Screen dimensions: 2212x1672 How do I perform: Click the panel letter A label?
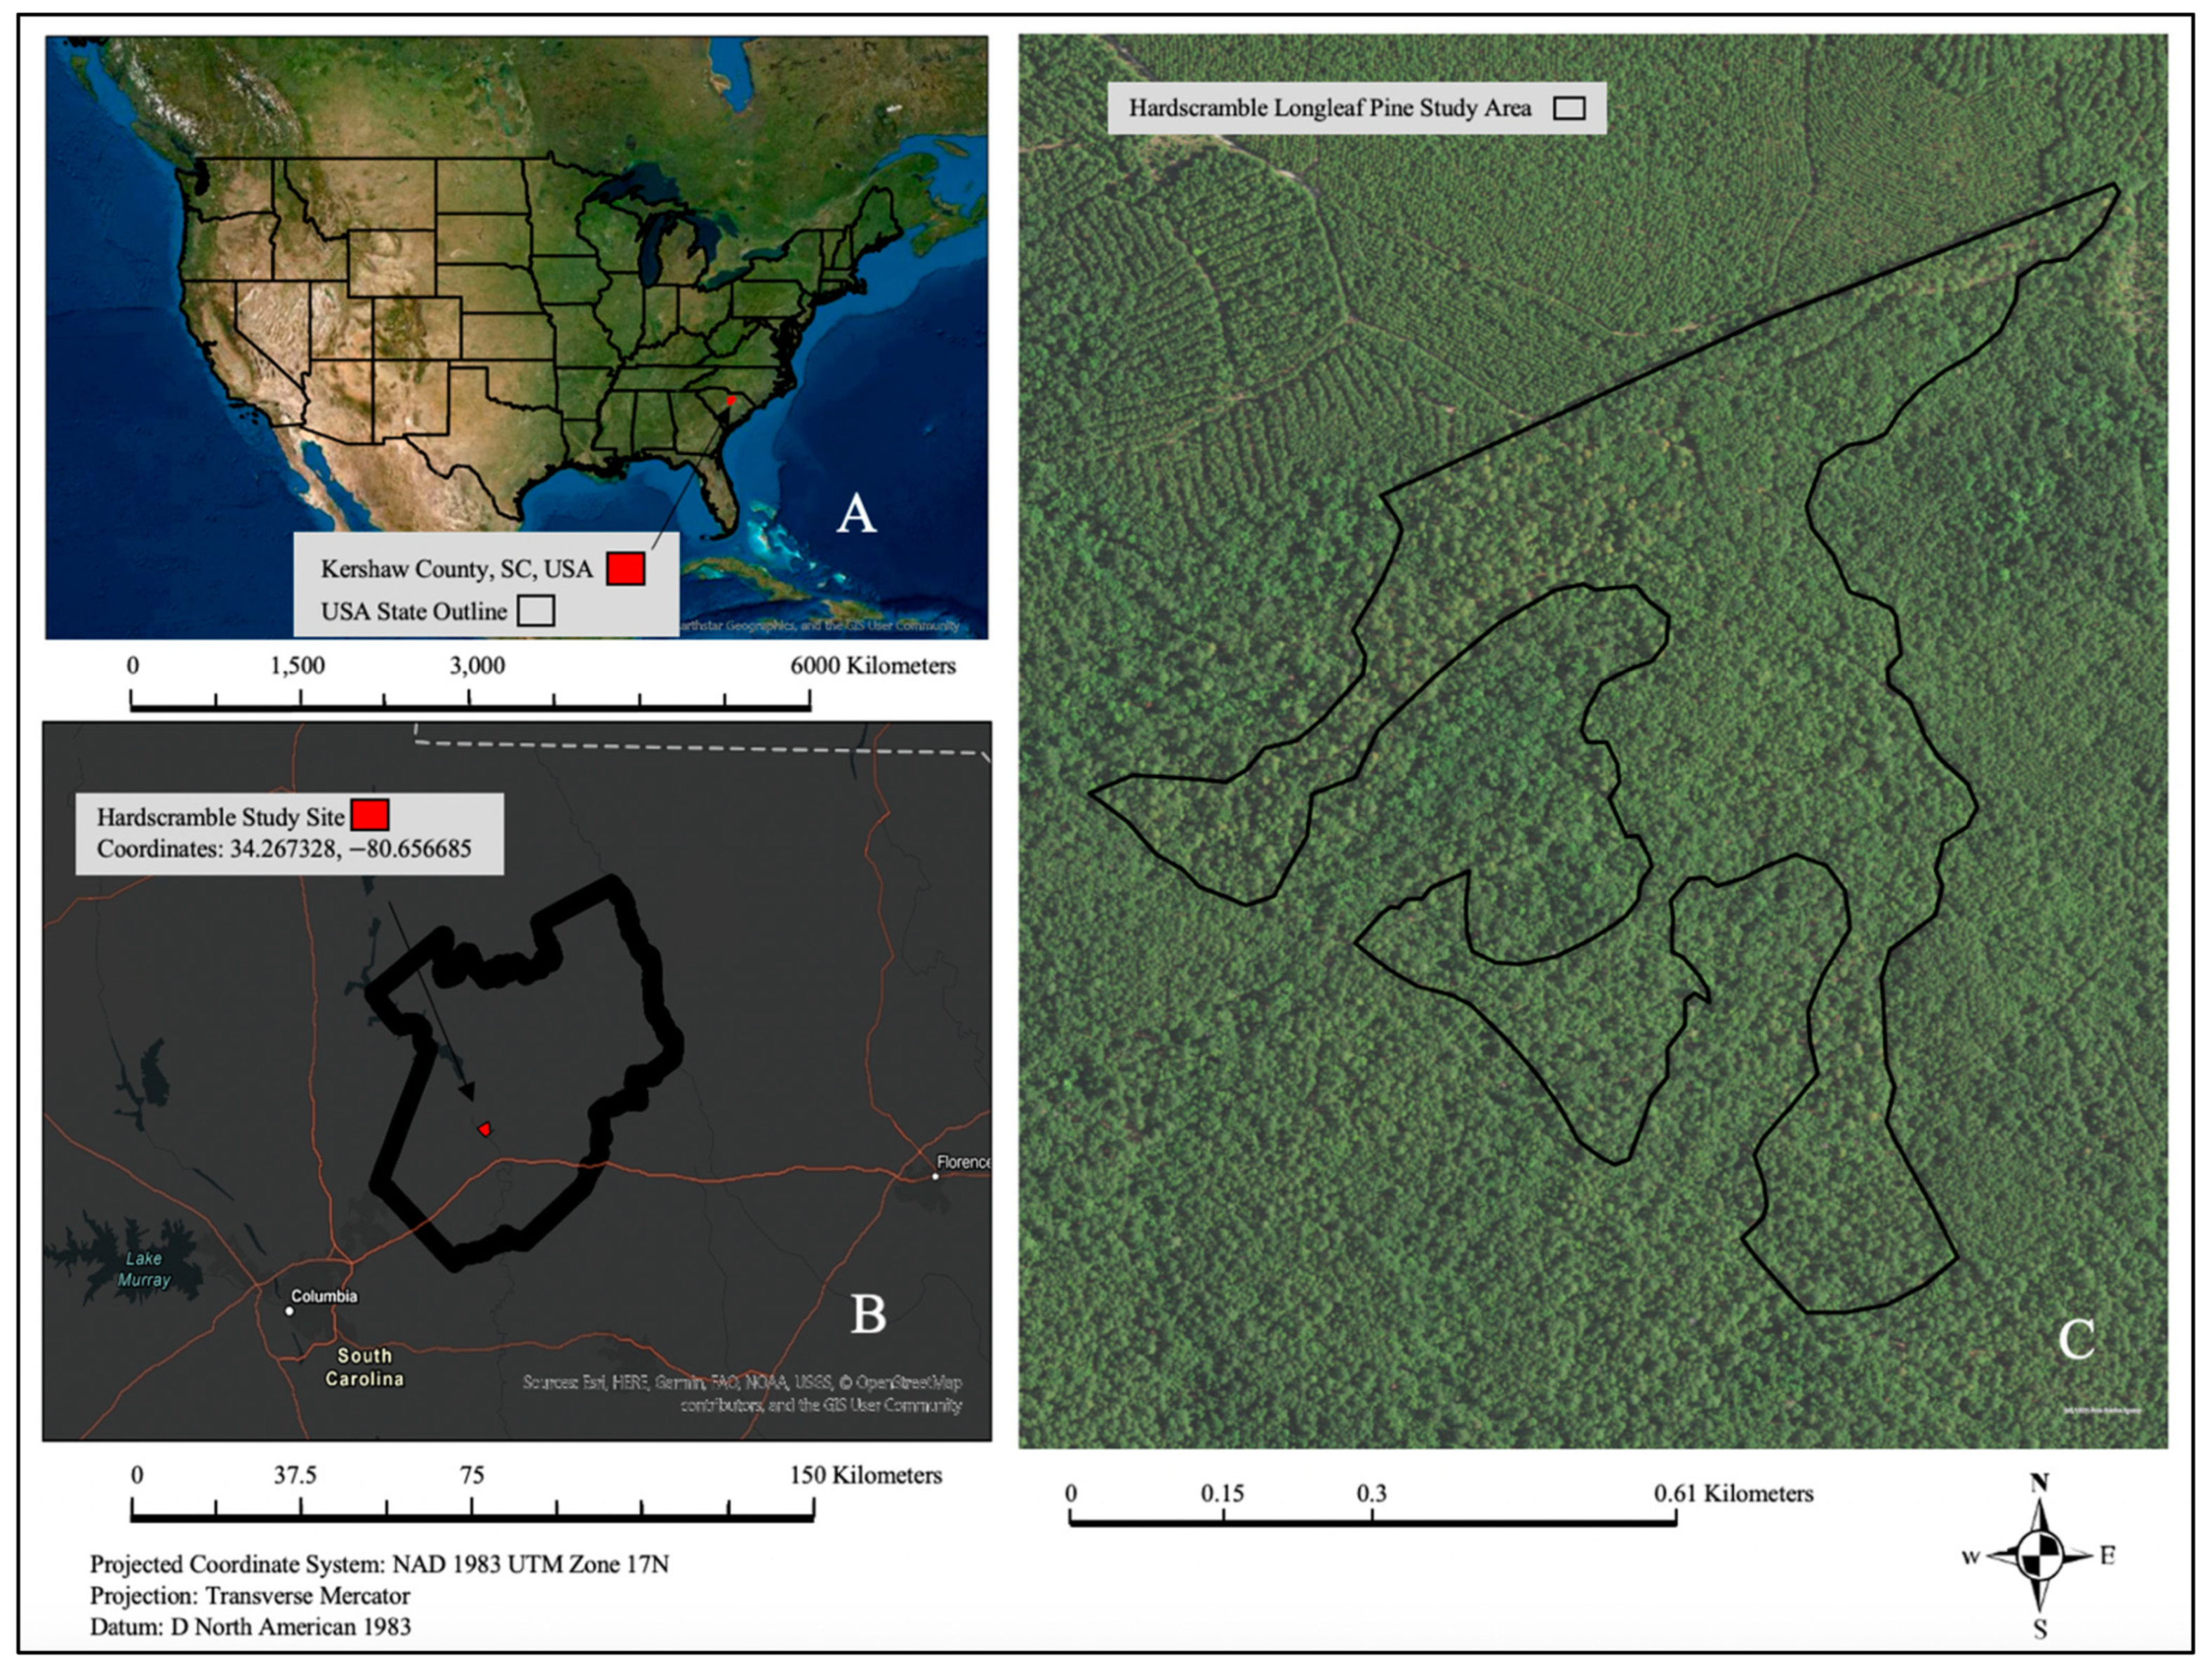(x=856, y=514)
